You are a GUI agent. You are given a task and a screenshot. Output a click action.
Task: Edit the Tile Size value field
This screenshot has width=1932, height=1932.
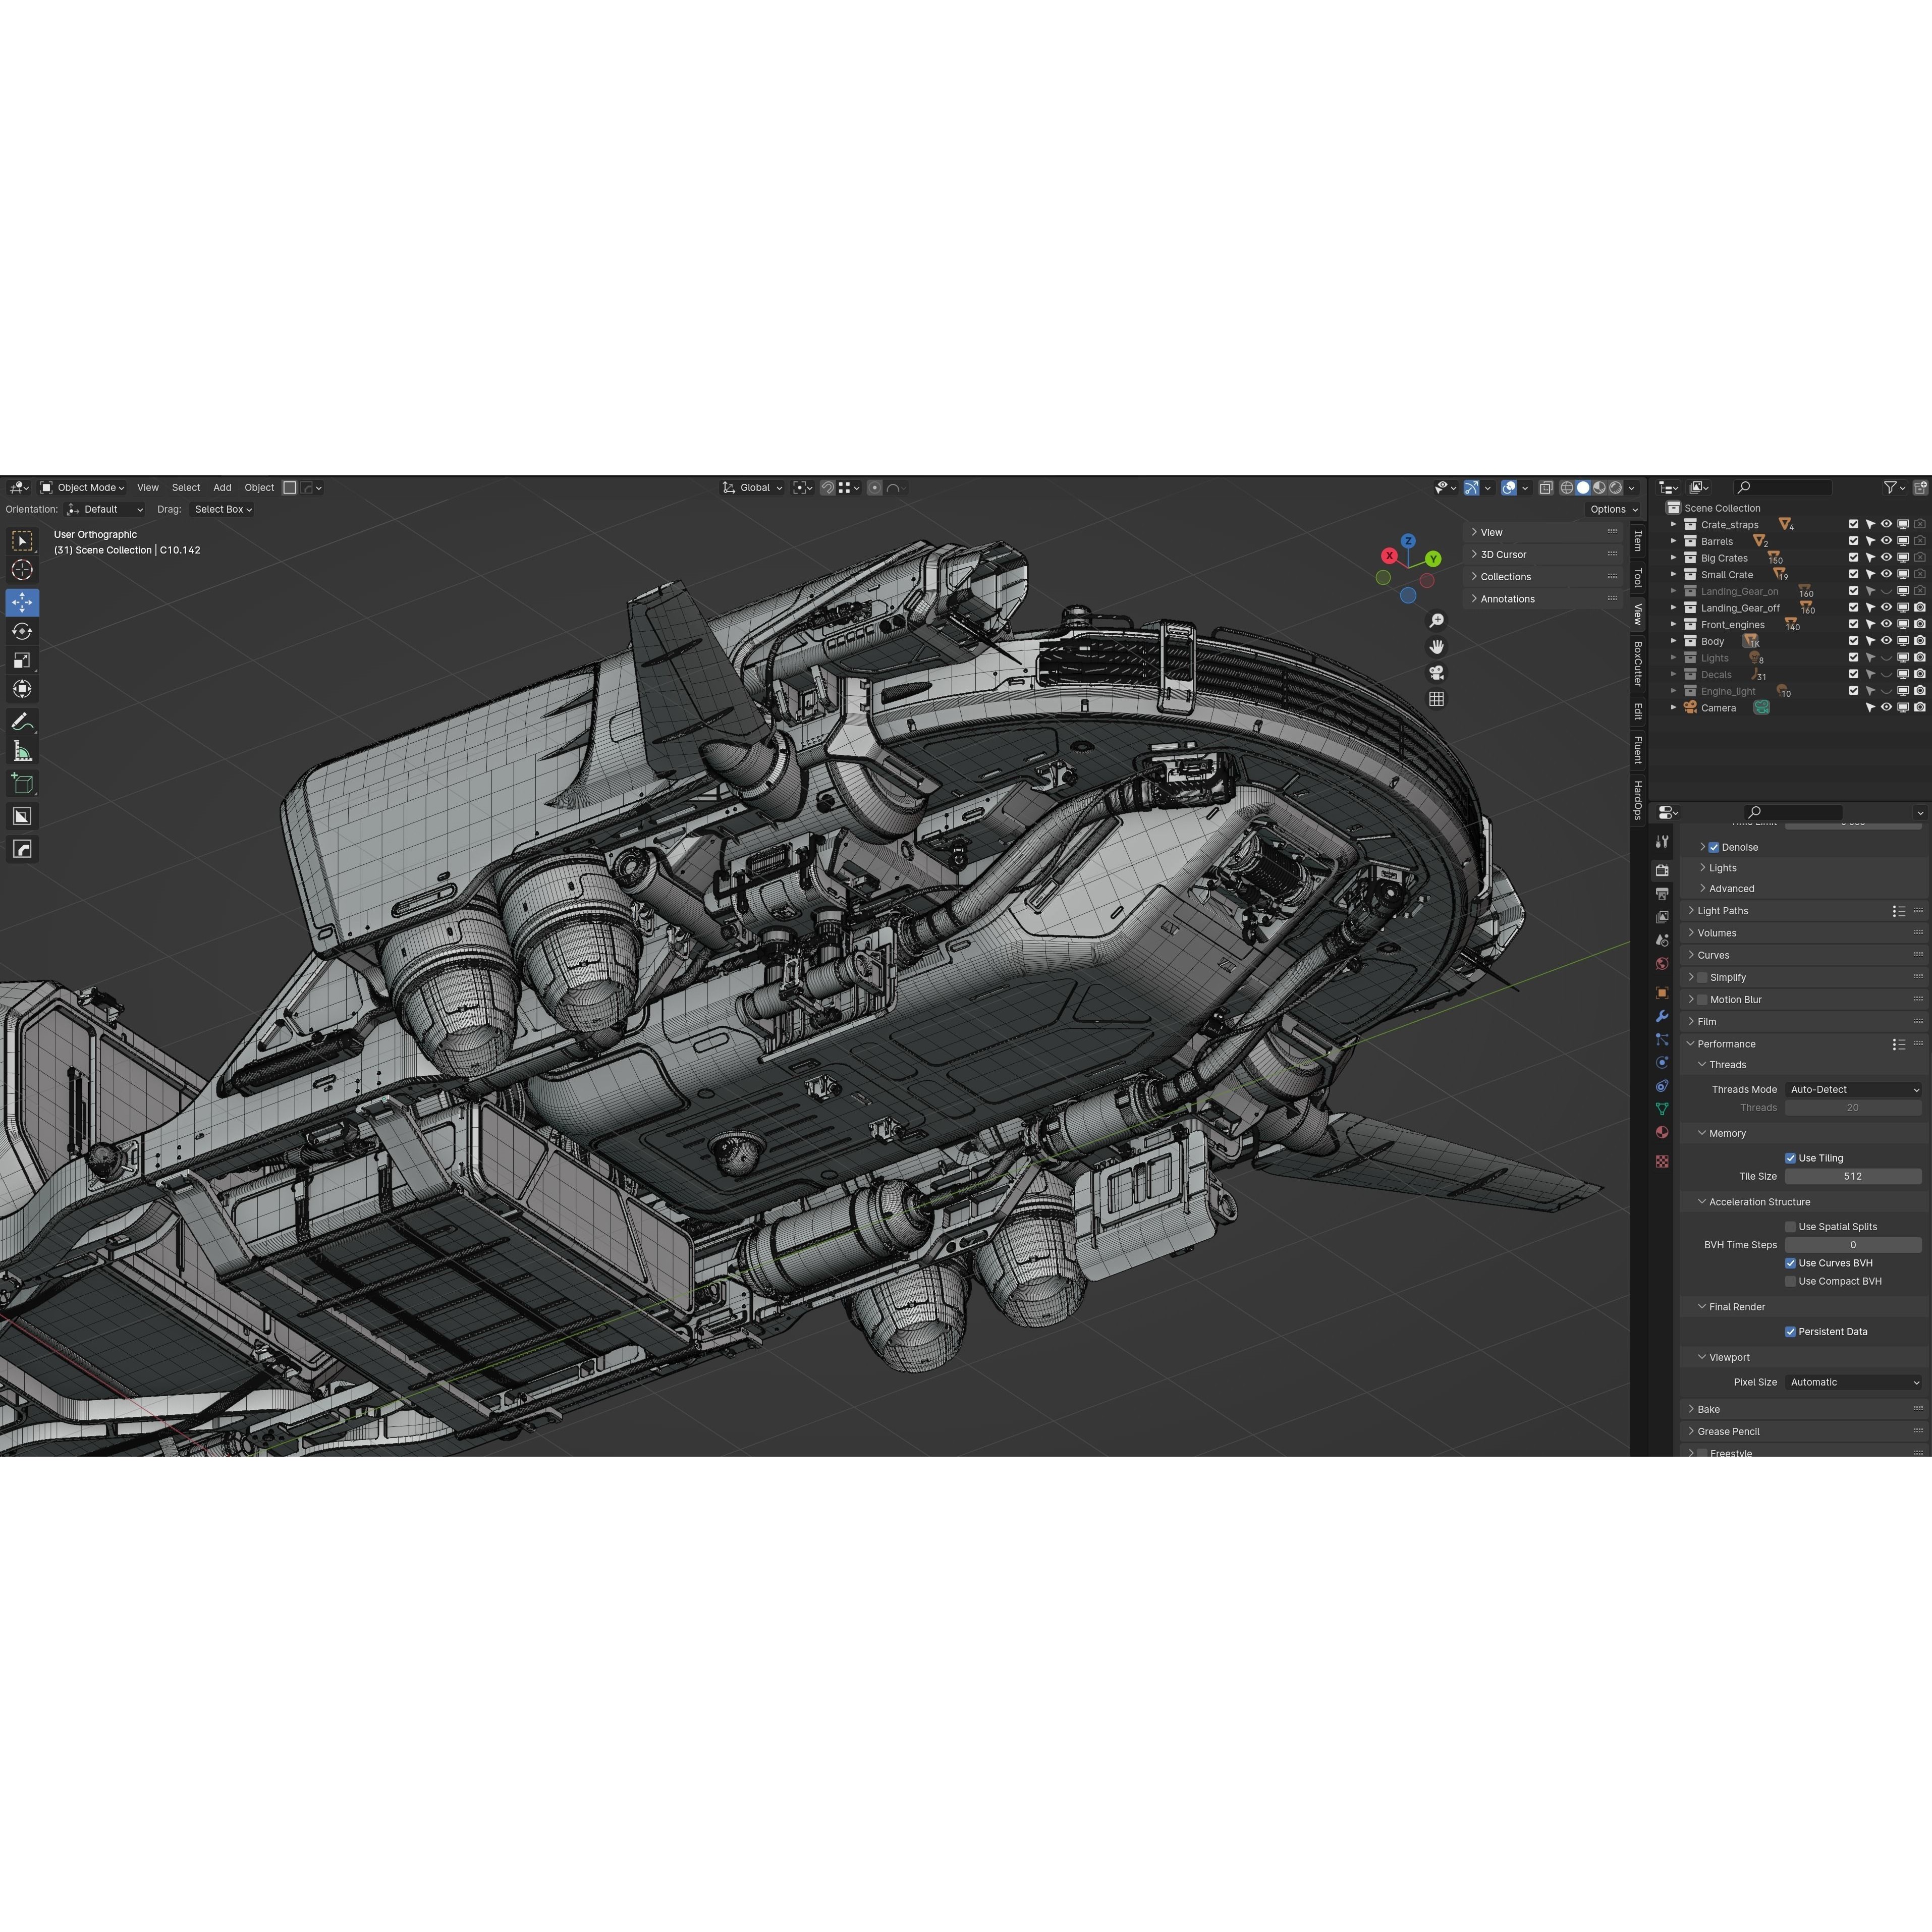[1853, 1176]
